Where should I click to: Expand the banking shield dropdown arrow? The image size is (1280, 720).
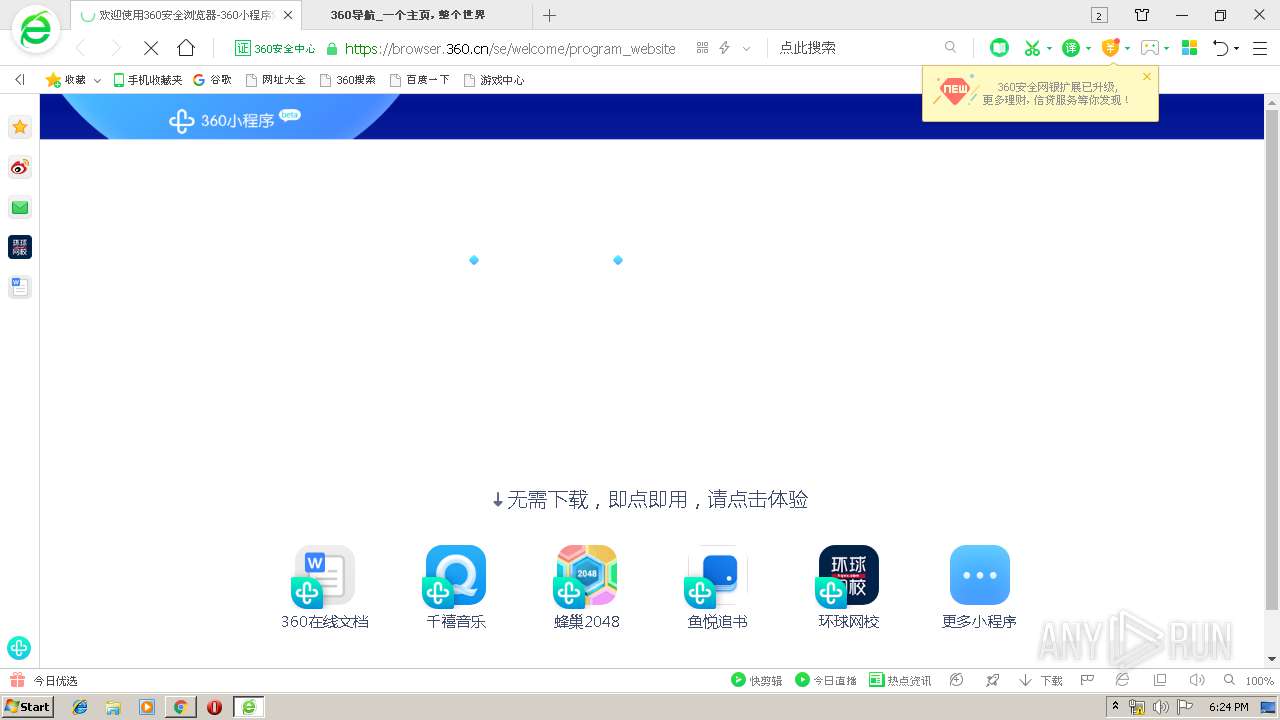point(1127,48)
